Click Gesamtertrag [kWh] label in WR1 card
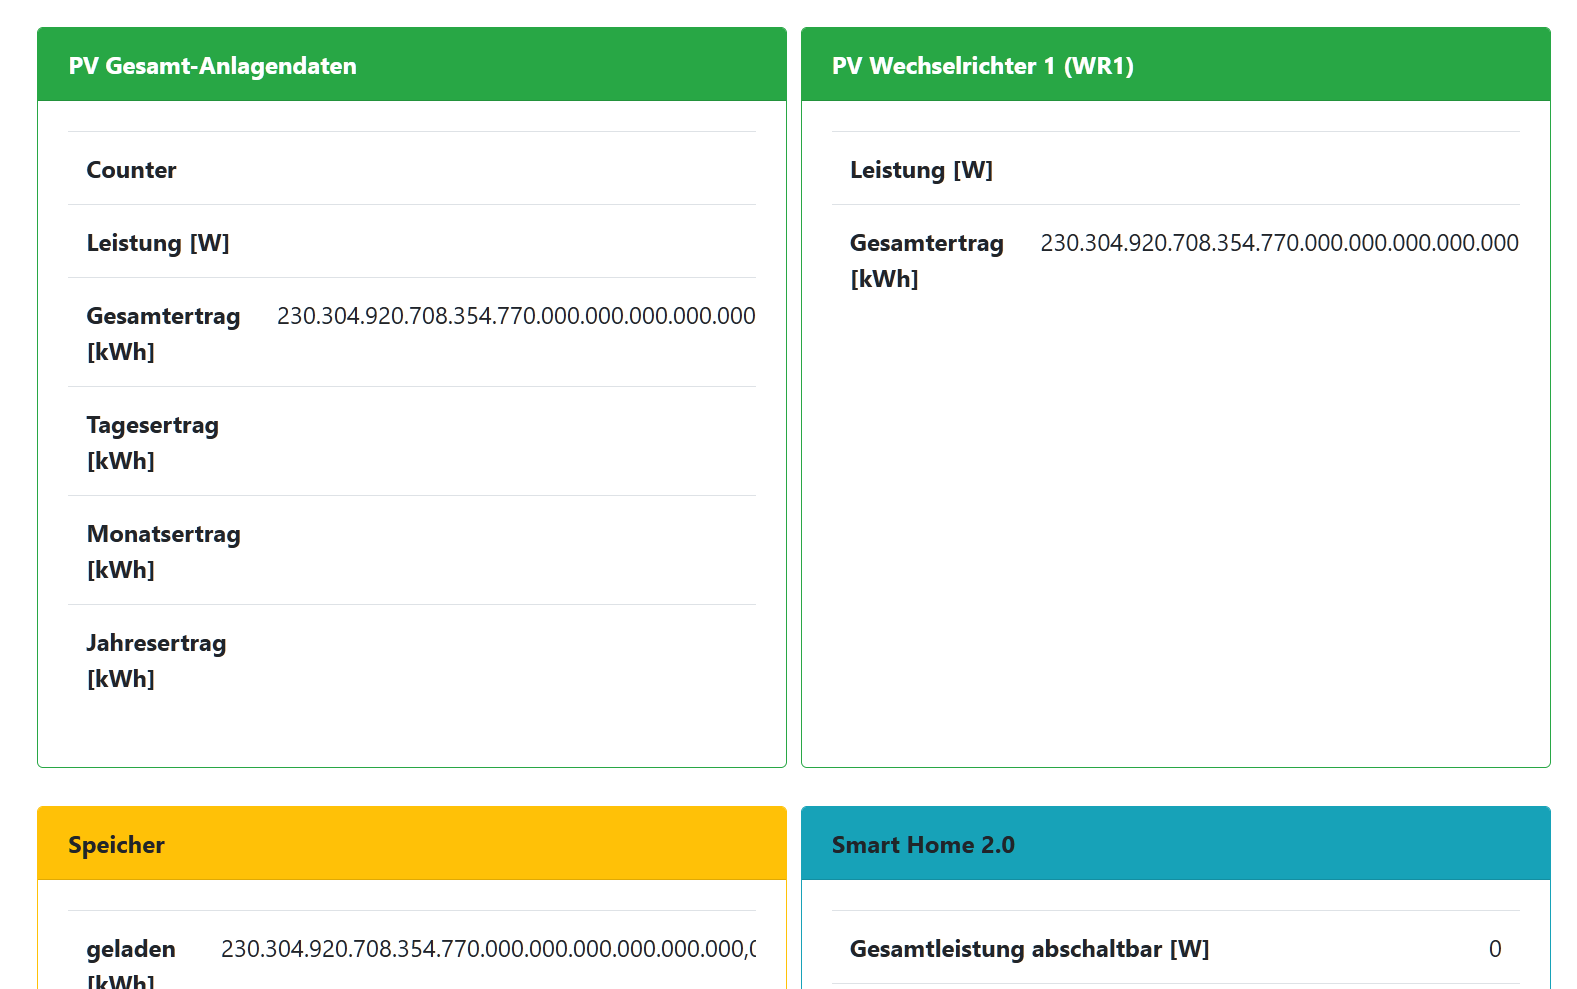This screenshot has width=1577, height=989. [926, 260]
